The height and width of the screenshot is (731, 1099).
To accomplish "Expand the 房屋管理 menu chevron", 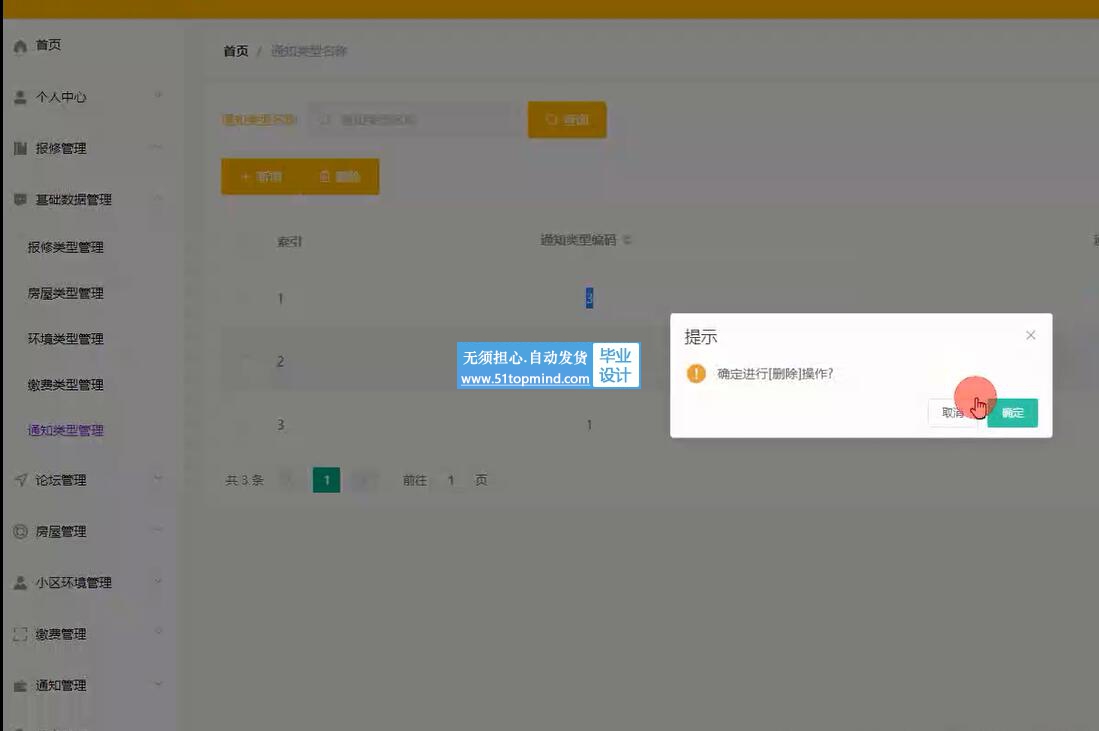I will (158, 529).
